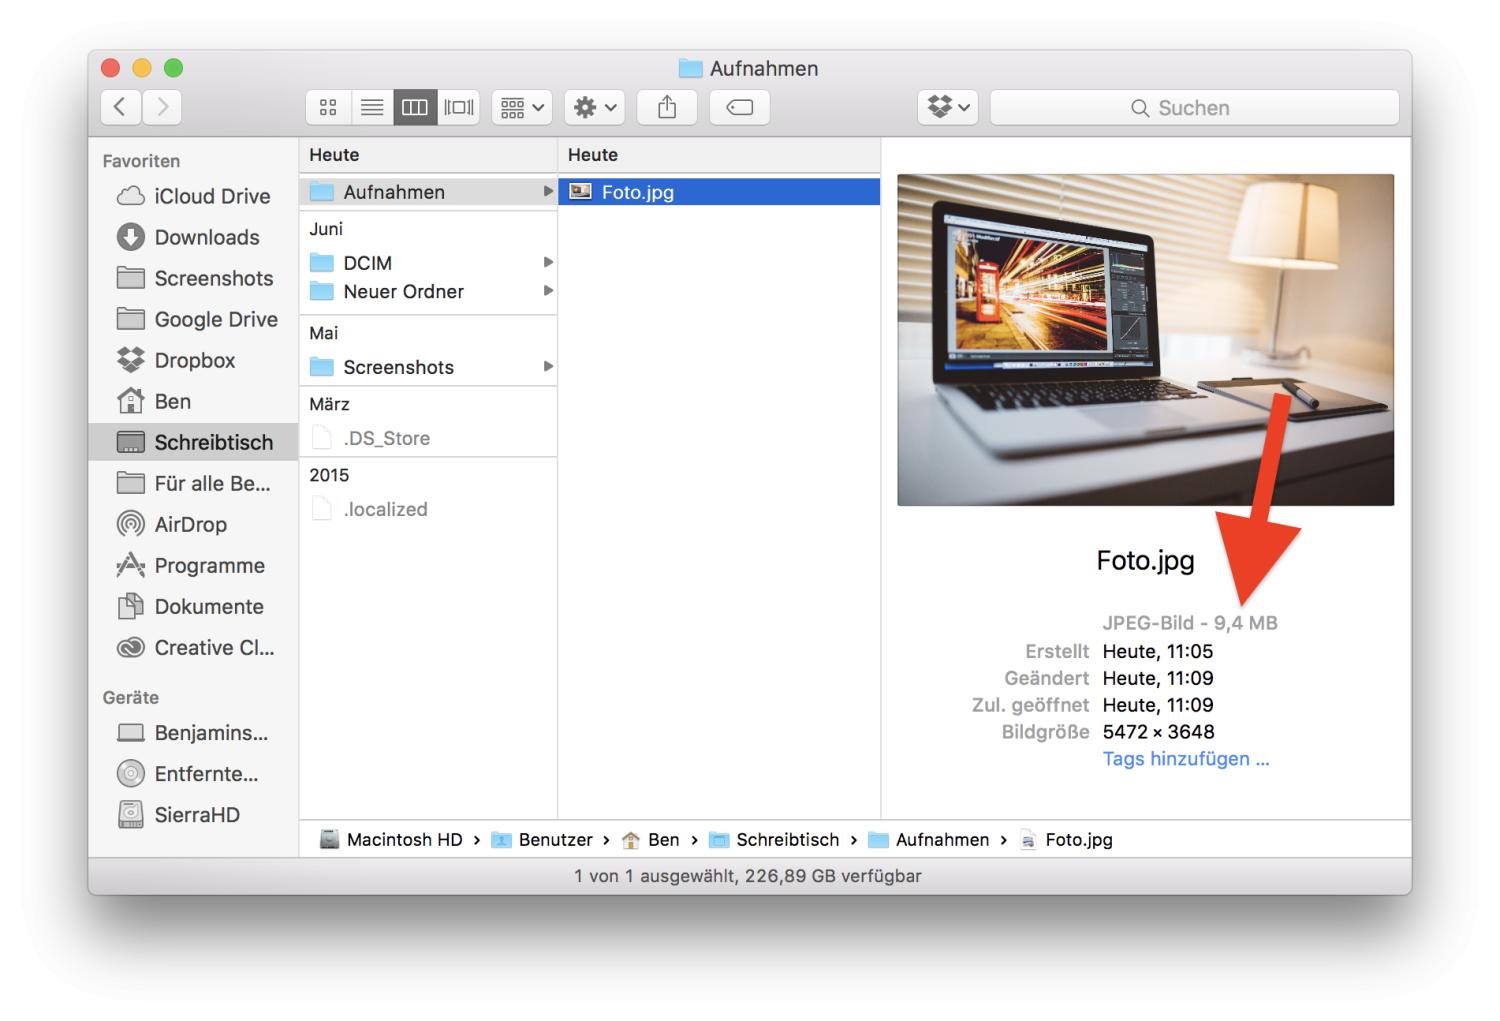The width and height of the screenshot is (1500, 1021).
Task: Click the Heute header in first column
Action: [334, 155]
